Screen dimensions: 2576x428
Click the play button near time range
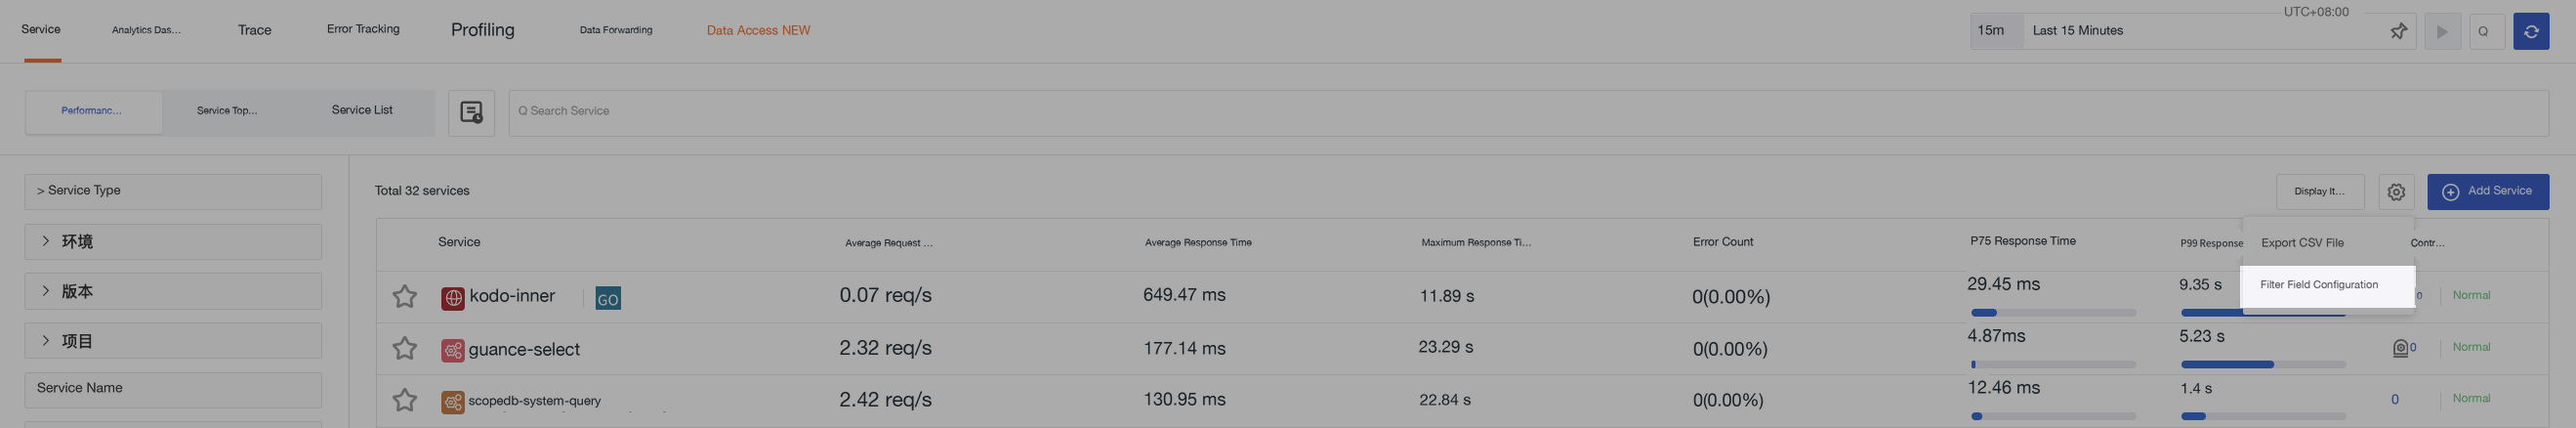tap(2442, 31)
